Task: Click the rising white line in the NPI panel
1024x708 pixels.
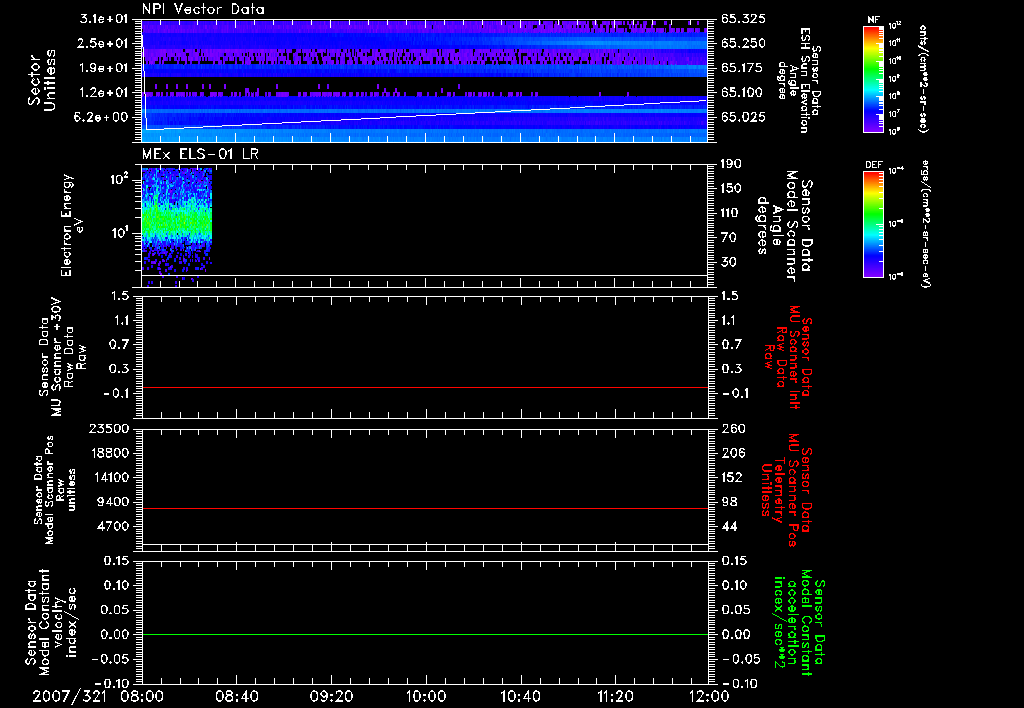Action: pyautogui.click(x=424, y=116)
